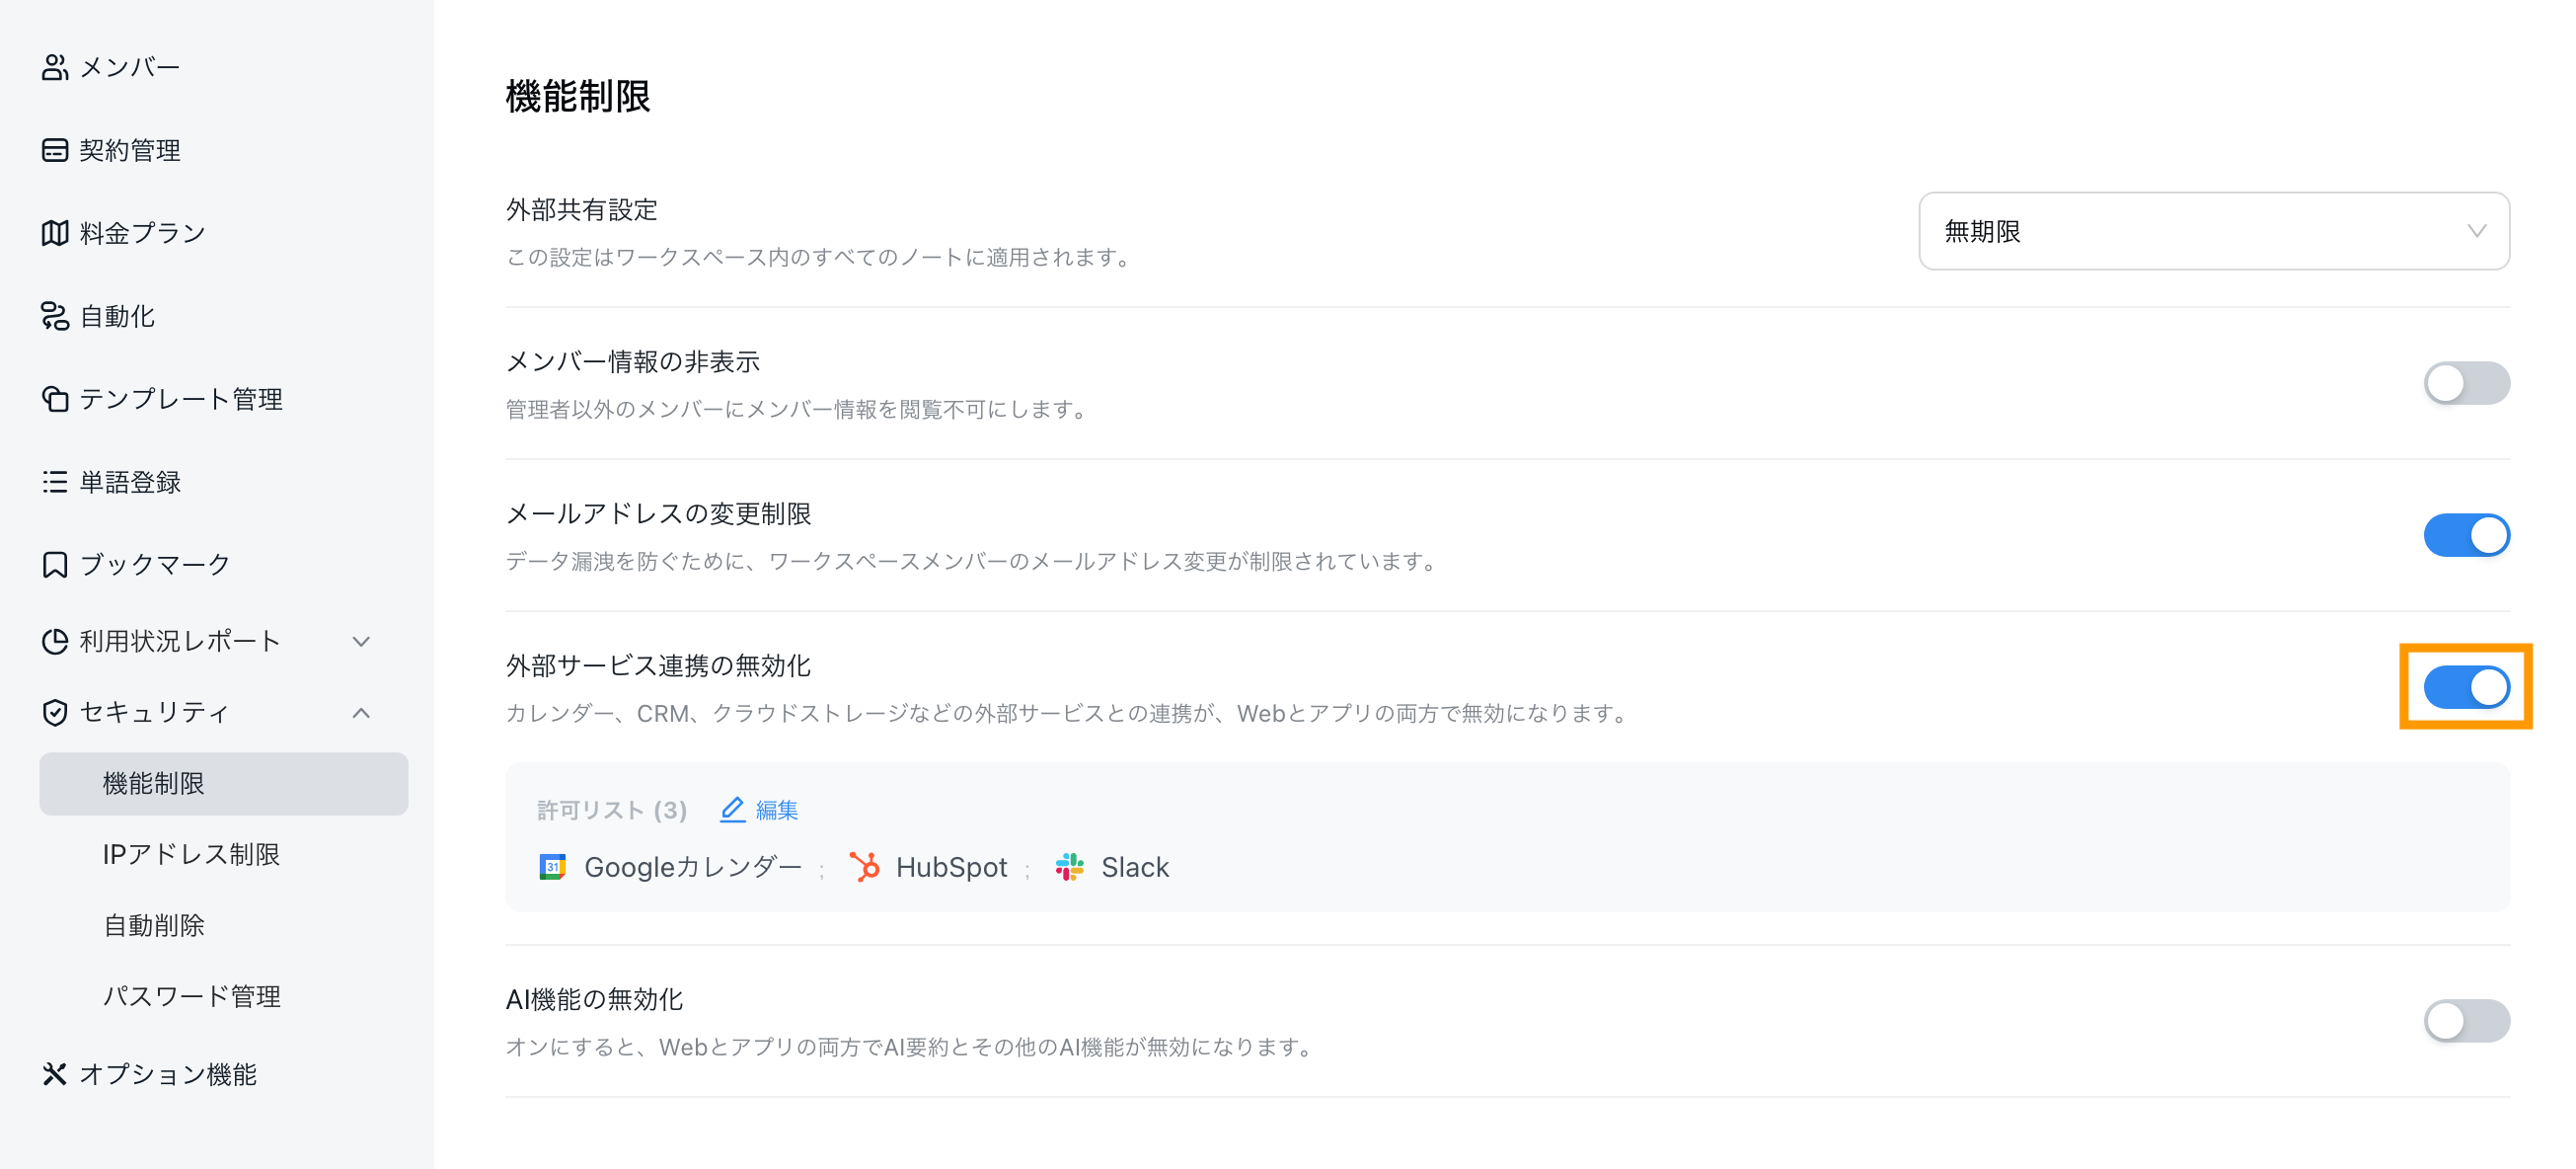Click the メンバー情報の非表示 setting title

pyautogui.click(x=632, y=361)
